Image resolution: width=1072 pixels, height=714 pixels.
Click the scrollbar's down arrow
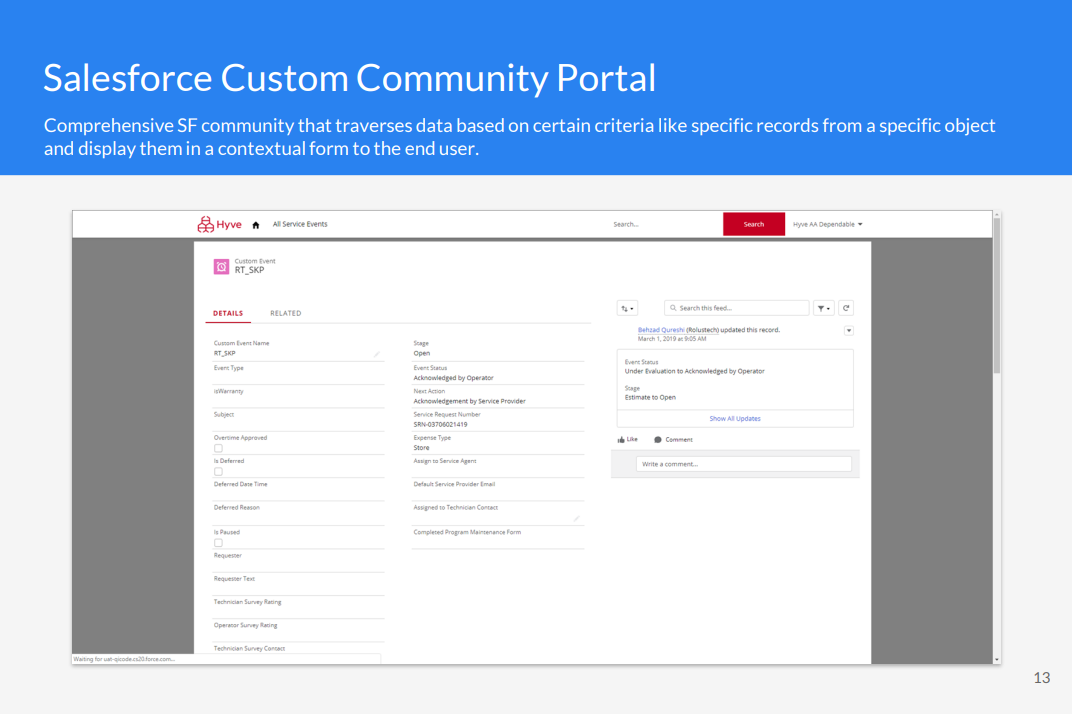click(997, 659)
